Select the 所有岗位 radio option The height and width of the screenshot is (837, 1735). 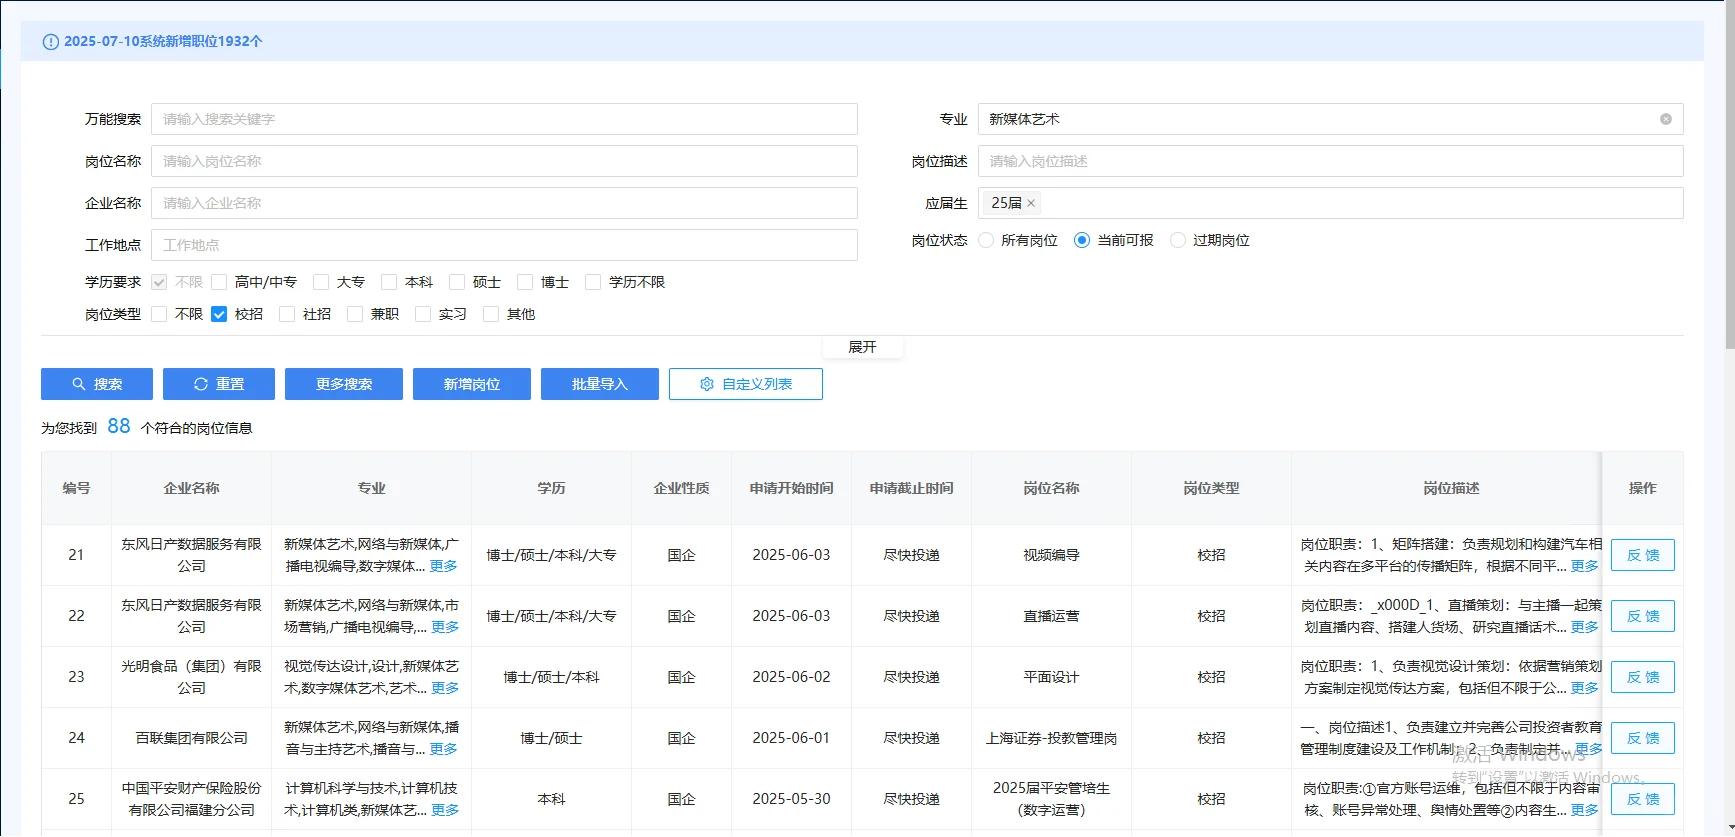pyautogui.click(x=986, y=240)
